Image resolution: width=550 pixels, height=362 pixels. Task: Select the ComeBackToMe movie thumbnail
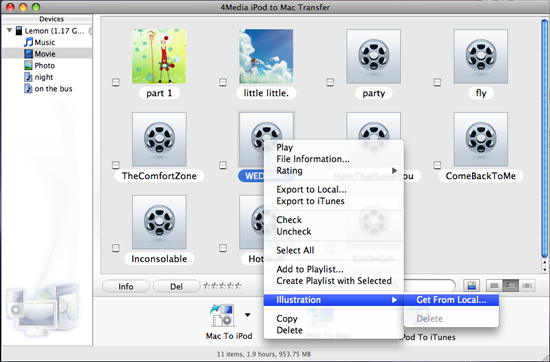click(x=481, y=139)
